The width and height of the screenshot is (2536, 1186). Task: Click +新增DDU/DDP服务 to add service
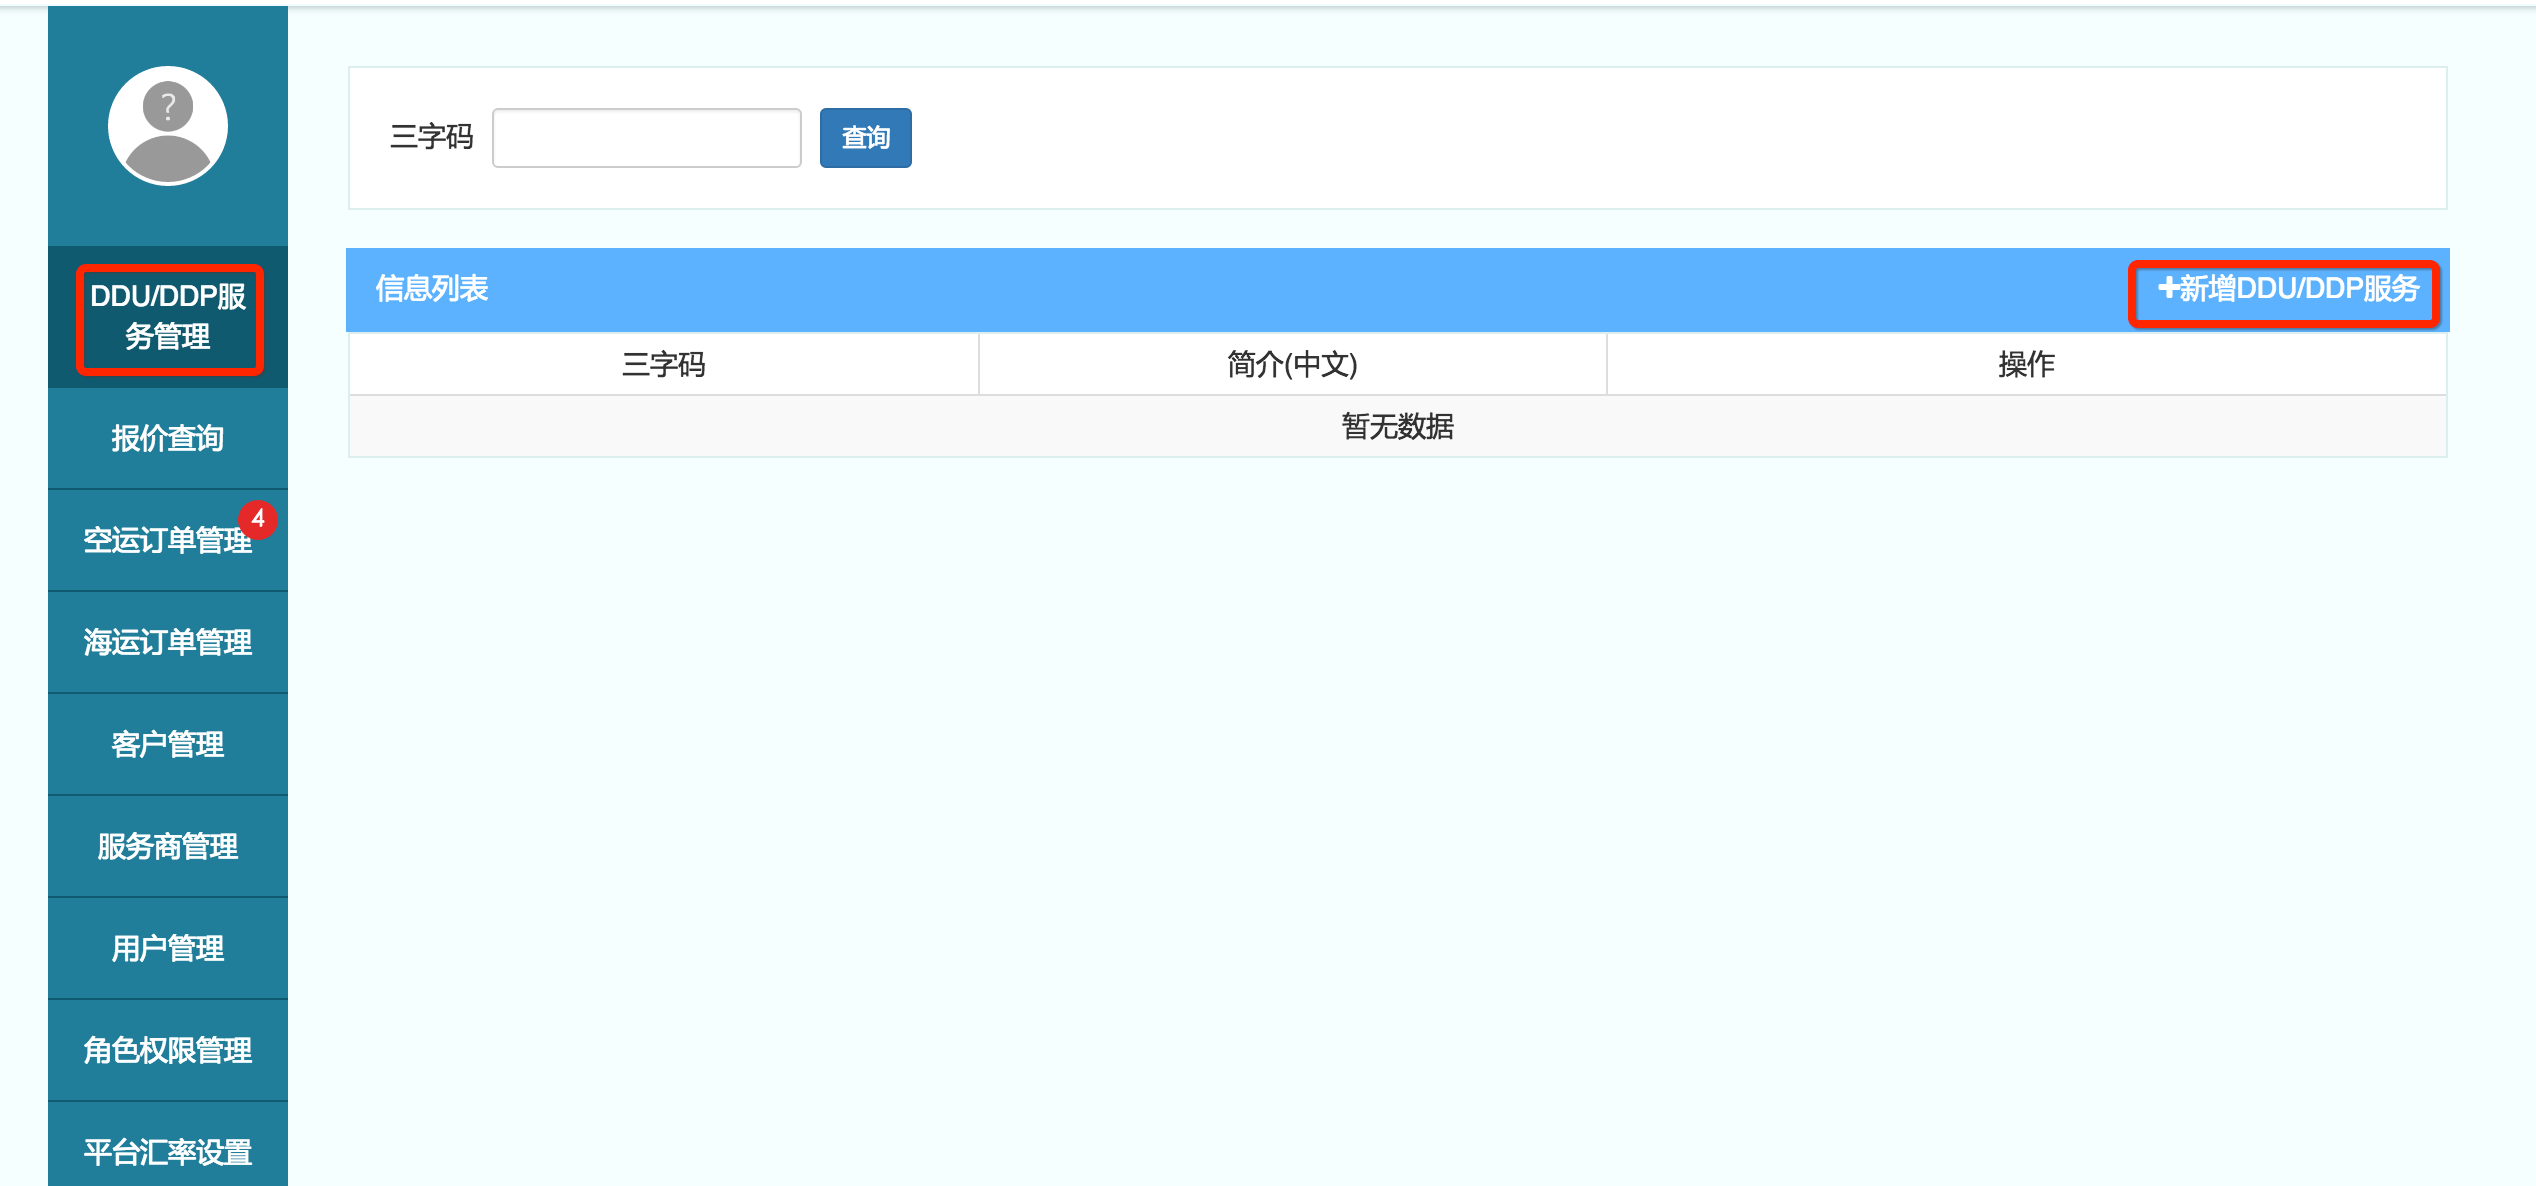(x=2286, y=289)
